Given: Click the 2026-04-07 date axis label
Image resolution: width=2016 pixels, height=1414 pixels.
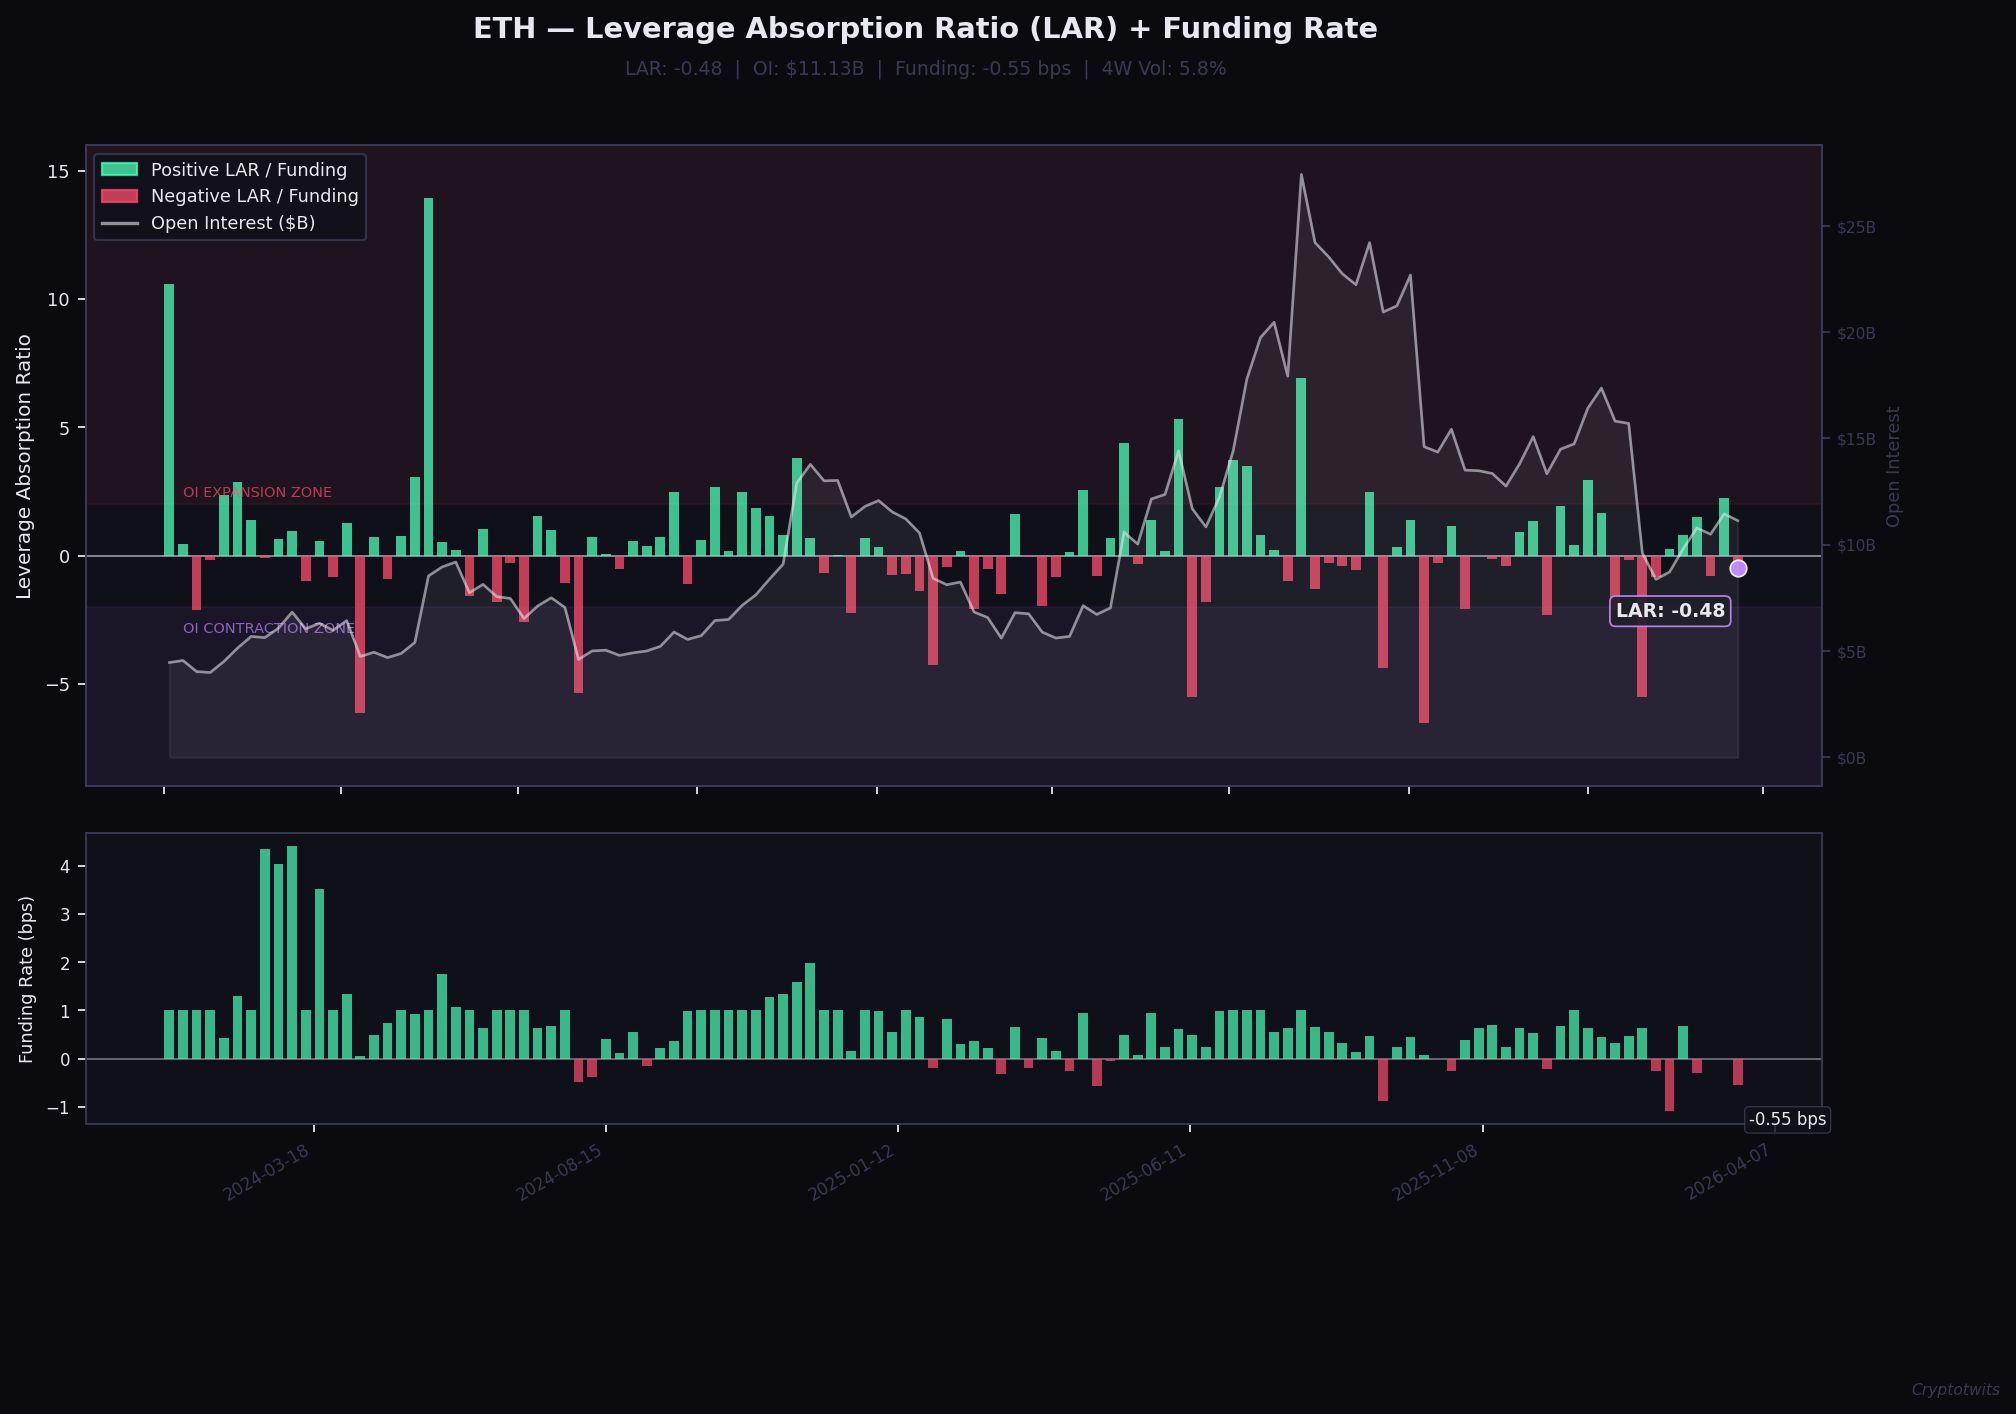Looking at the screenshot, I should (x=1728, y=1172).
